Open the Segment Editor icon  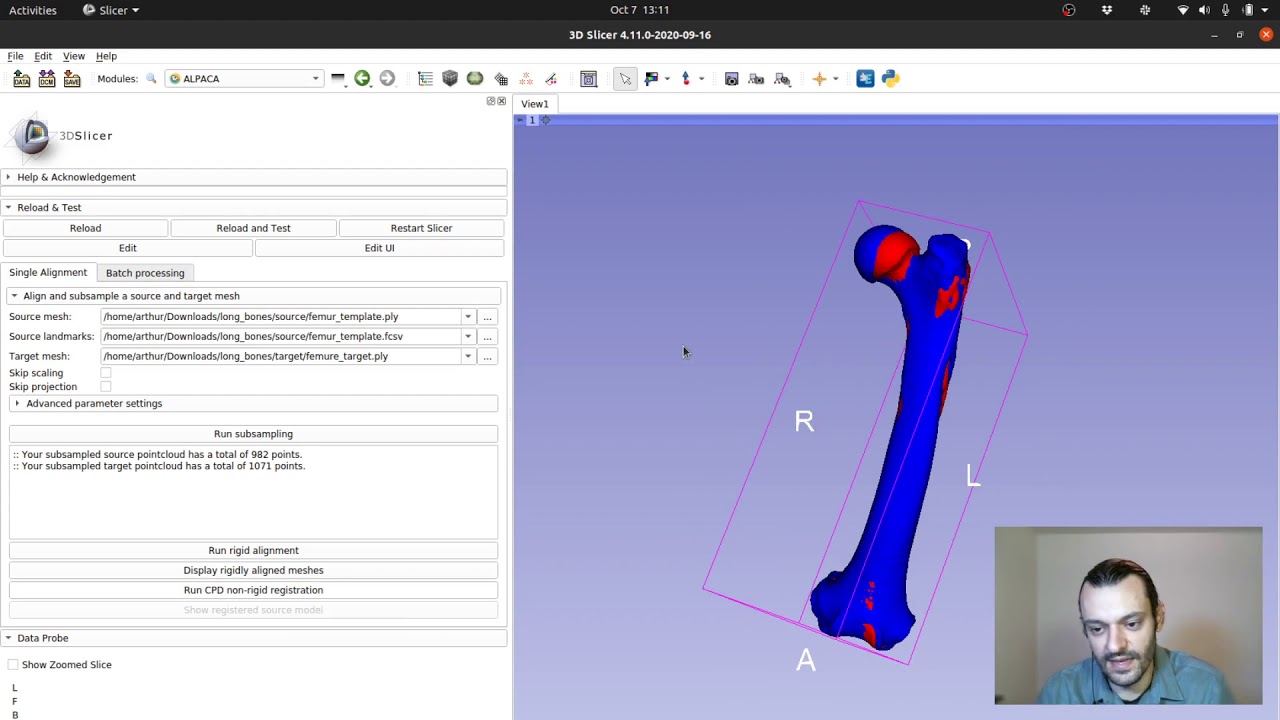pyautogui.click(x=551, y=78)
